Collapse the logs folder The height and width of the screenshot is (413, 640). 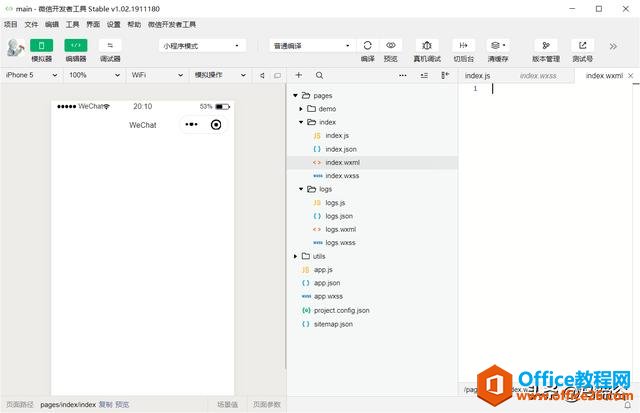pyautogui.click(x=301, y=189)
